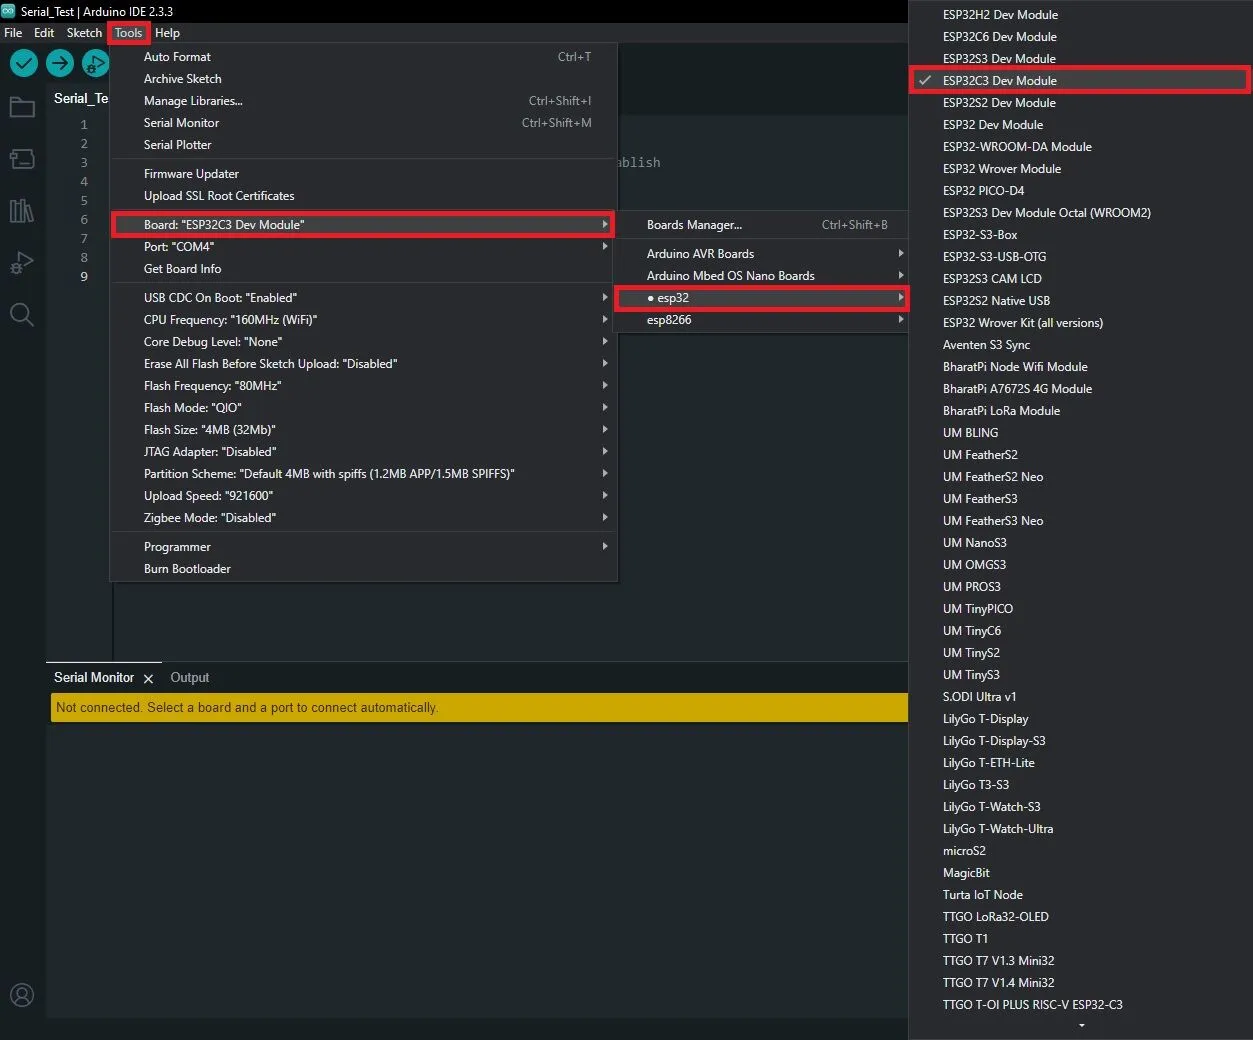
Task: Pick ESP32 Dev Module board option
Action: click(992, 125)
